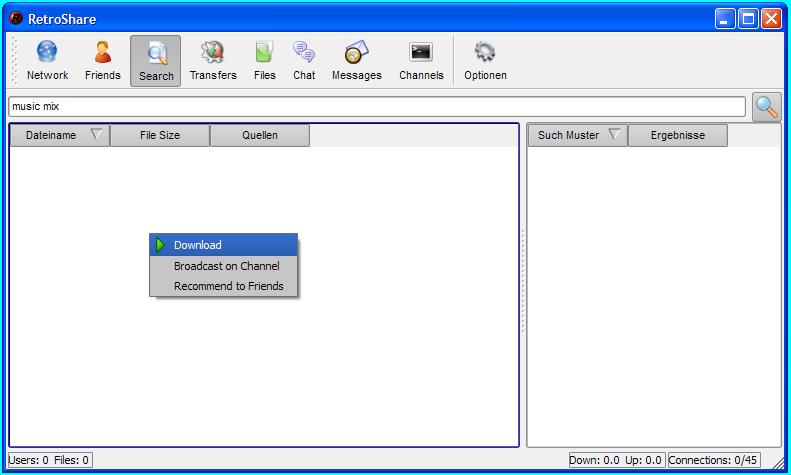Viewport: 791px width, 475px height.
Task: Focus the search field containing music mix
Action: (377, 106)
